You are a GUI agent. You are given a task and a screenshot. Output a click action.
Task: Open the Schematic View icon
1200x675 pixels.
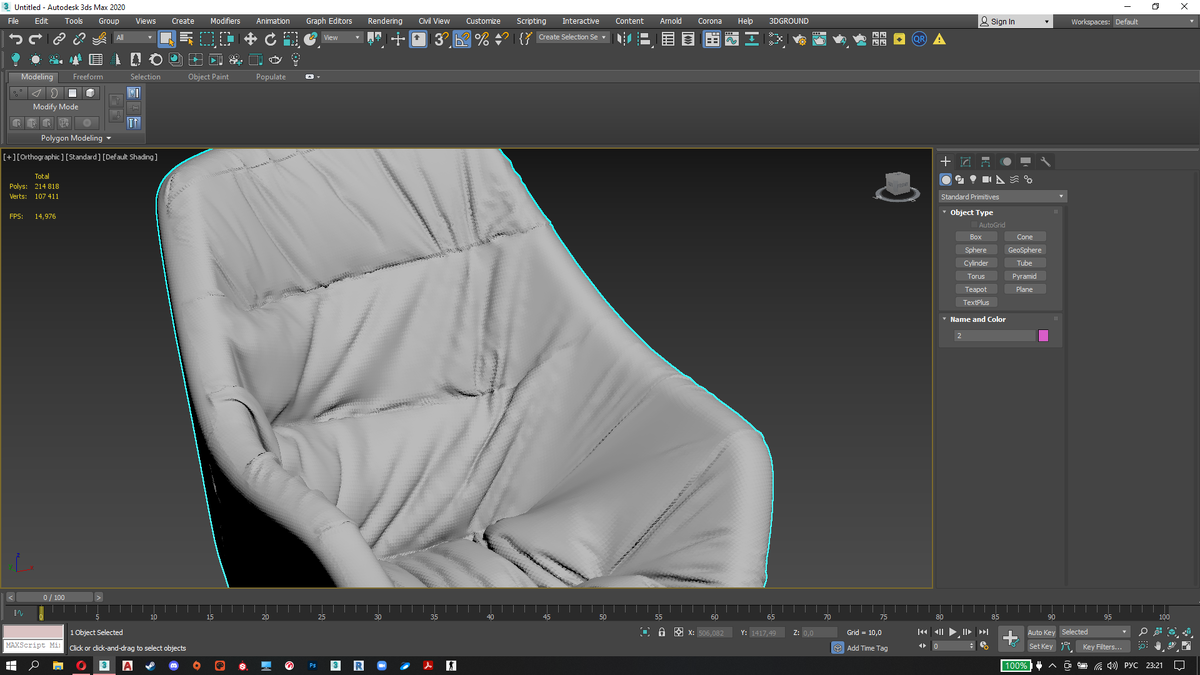pyautogui.click(x=751, y=39)
